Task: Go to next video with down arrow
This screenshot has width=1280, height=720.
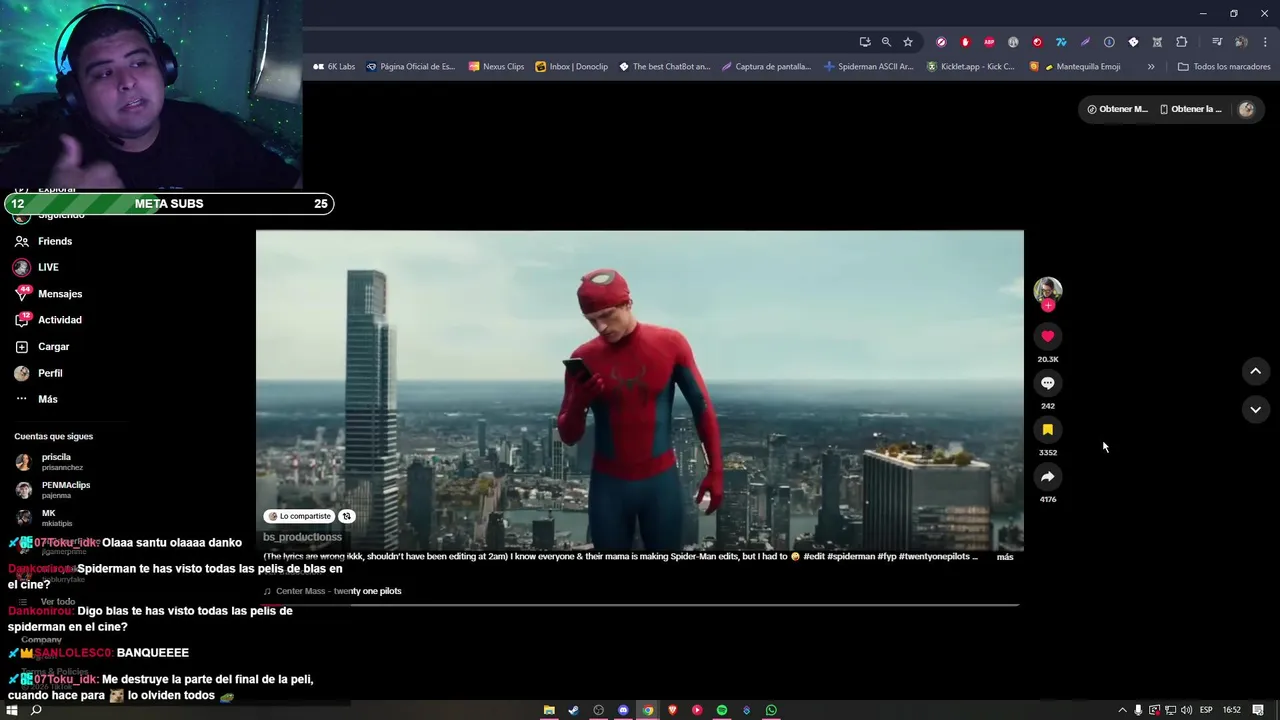Action: point(1255,409)
